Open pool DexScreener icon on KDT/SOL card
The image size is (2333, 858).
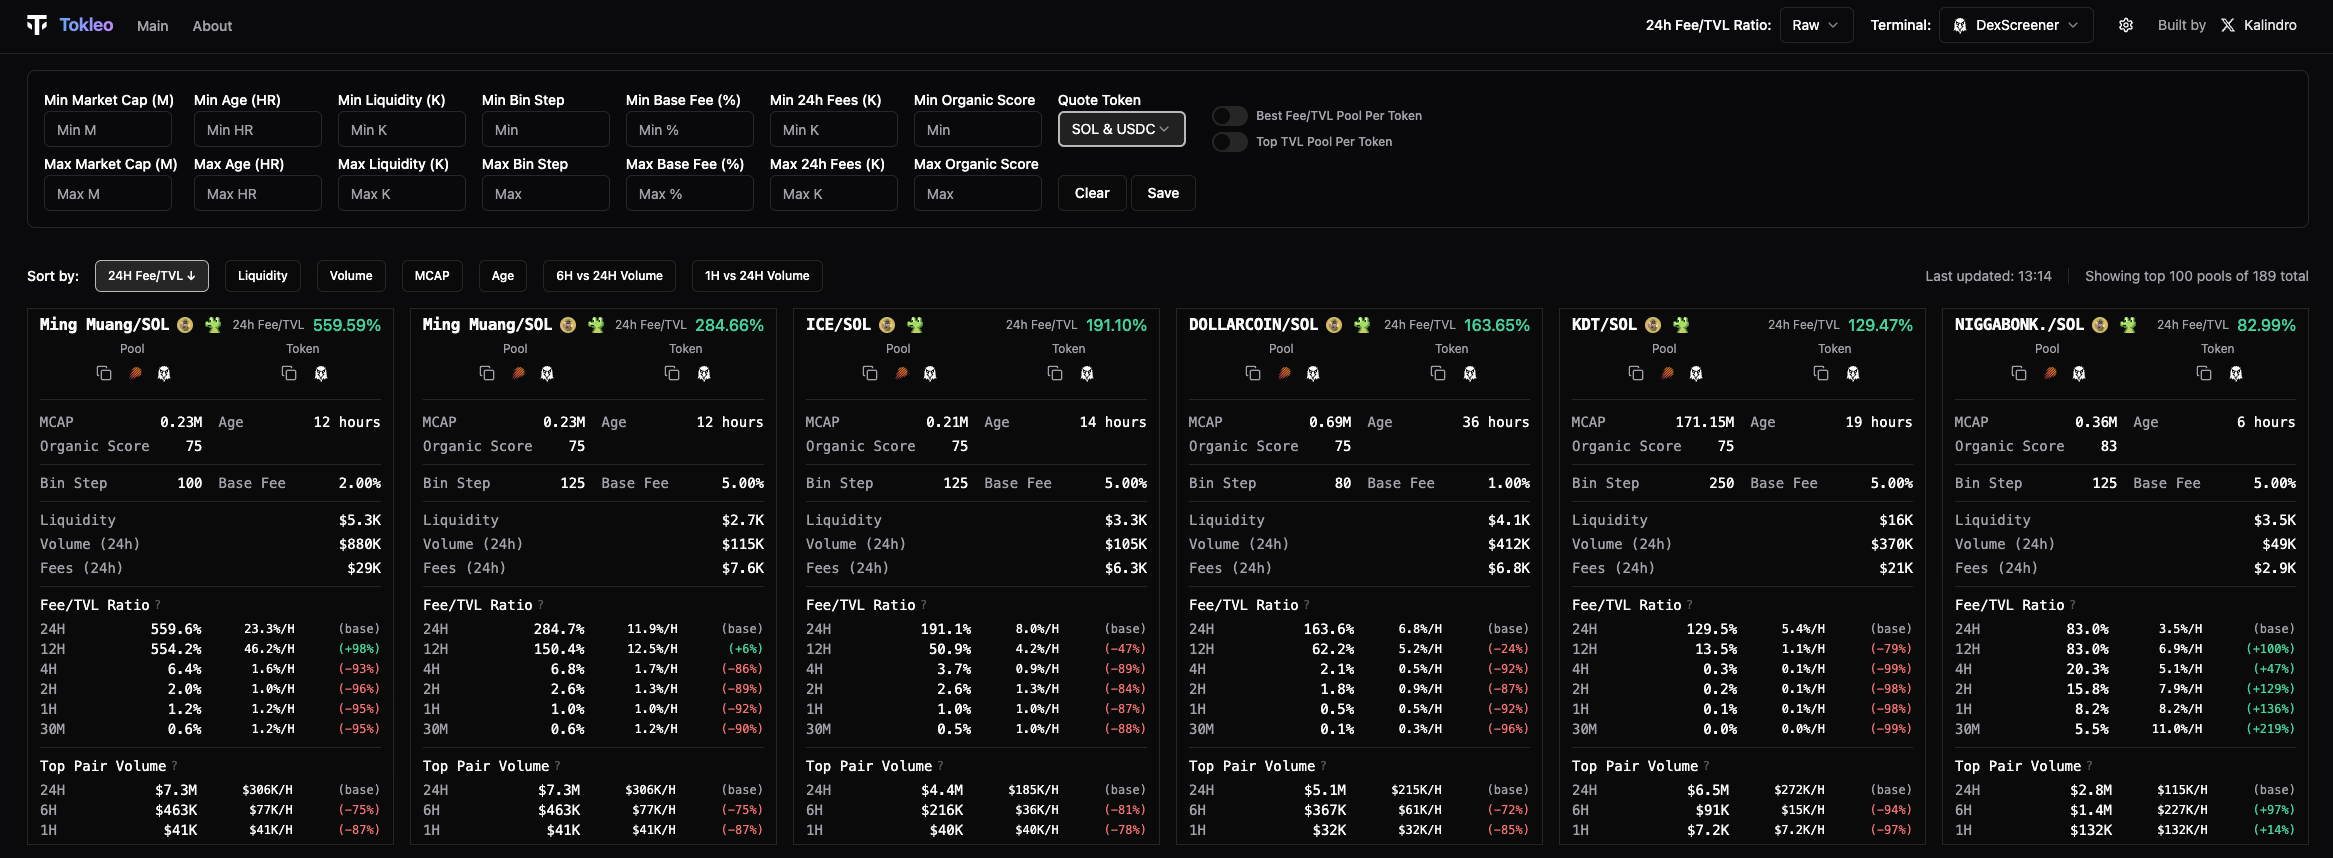pos(1696,373)
